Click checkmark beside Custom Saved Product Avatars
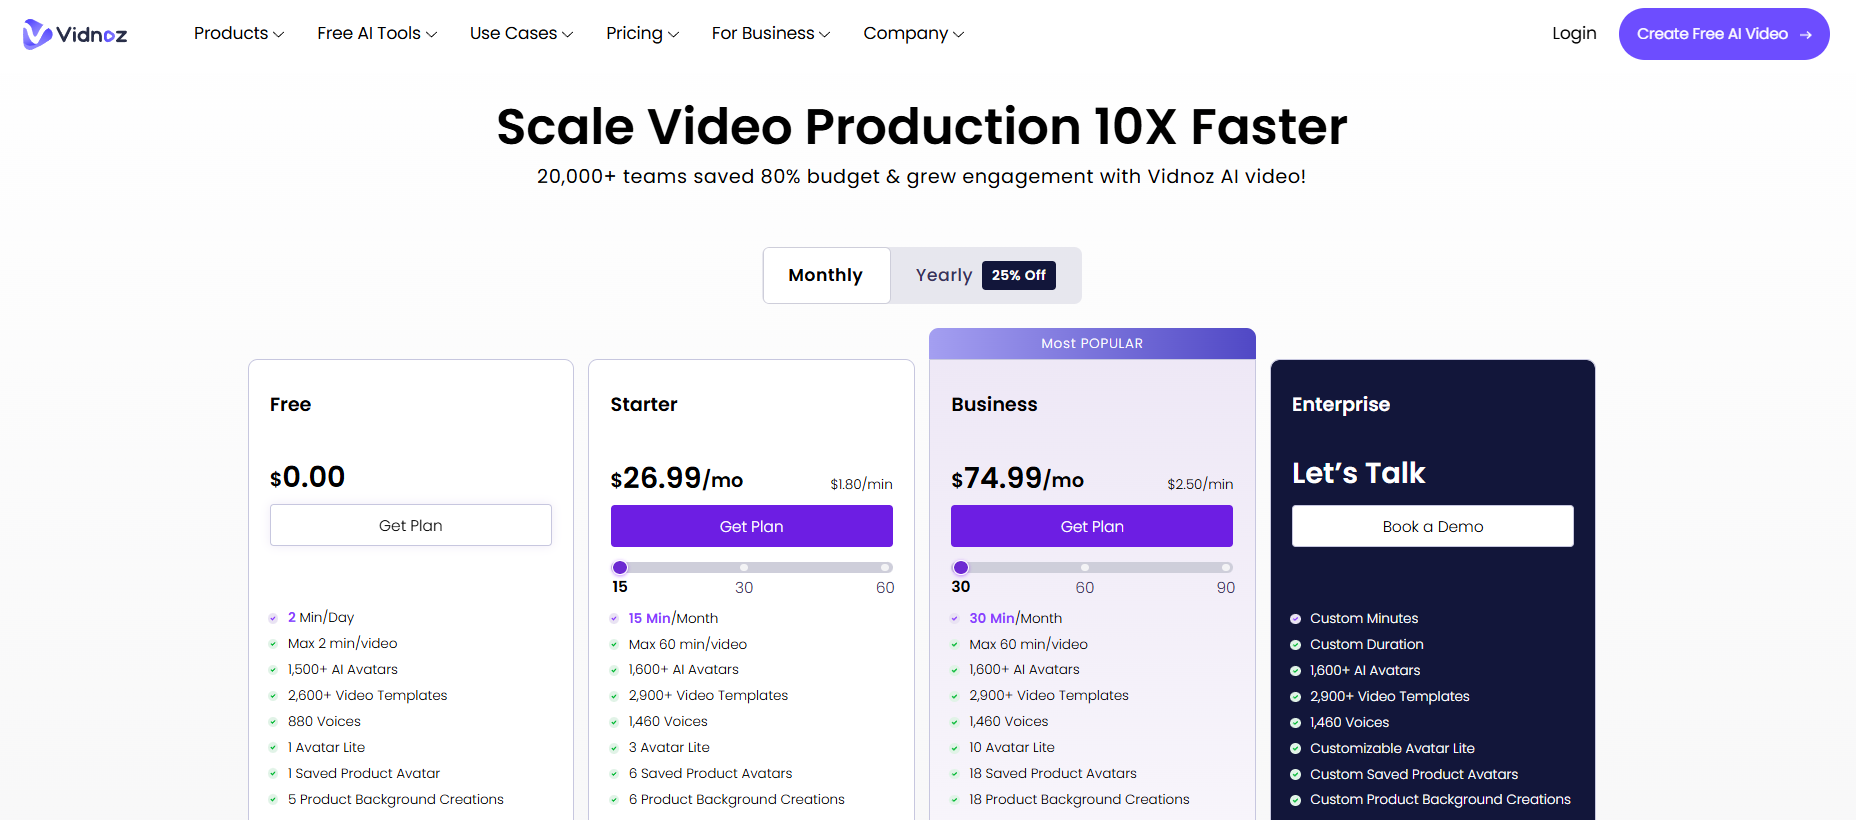The image size is (1856, 820). (x=1296, y=775)
